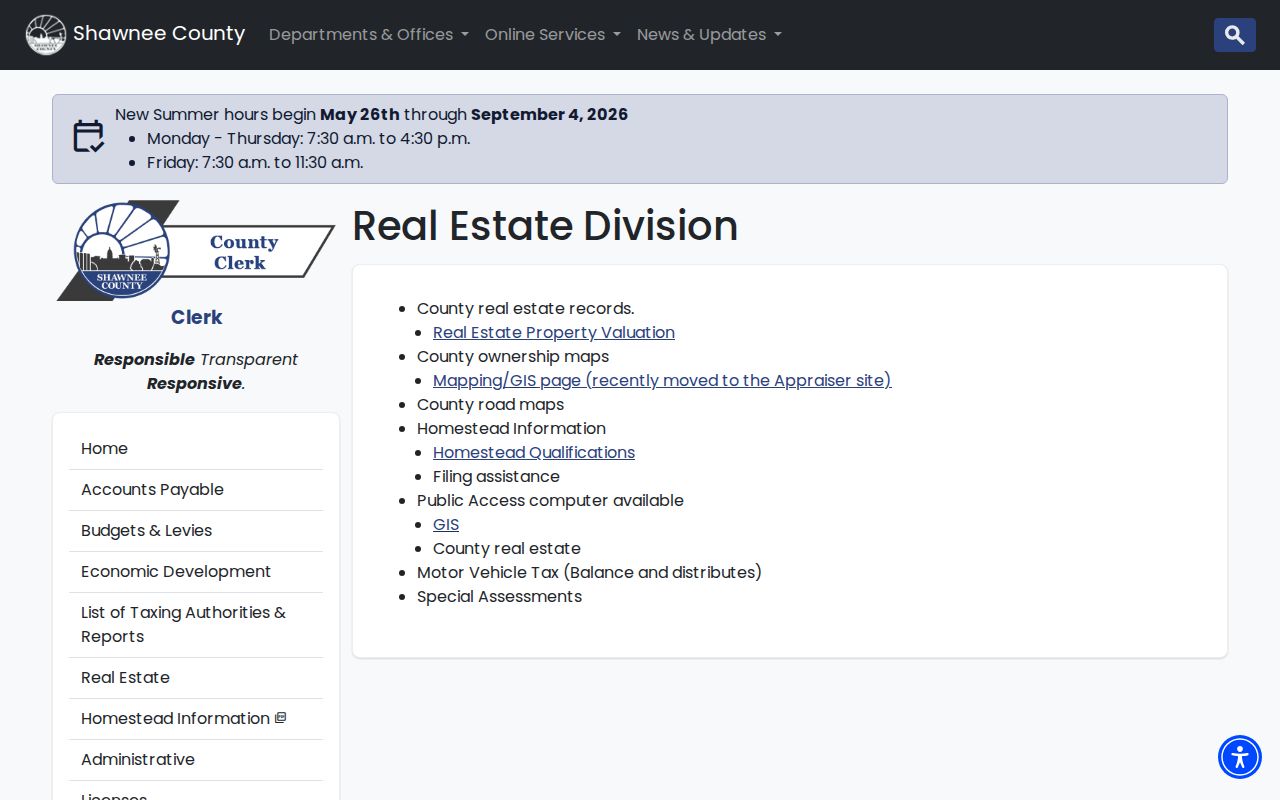
Task: Click 'Public Access computer available' text
Action: point(550,500)
